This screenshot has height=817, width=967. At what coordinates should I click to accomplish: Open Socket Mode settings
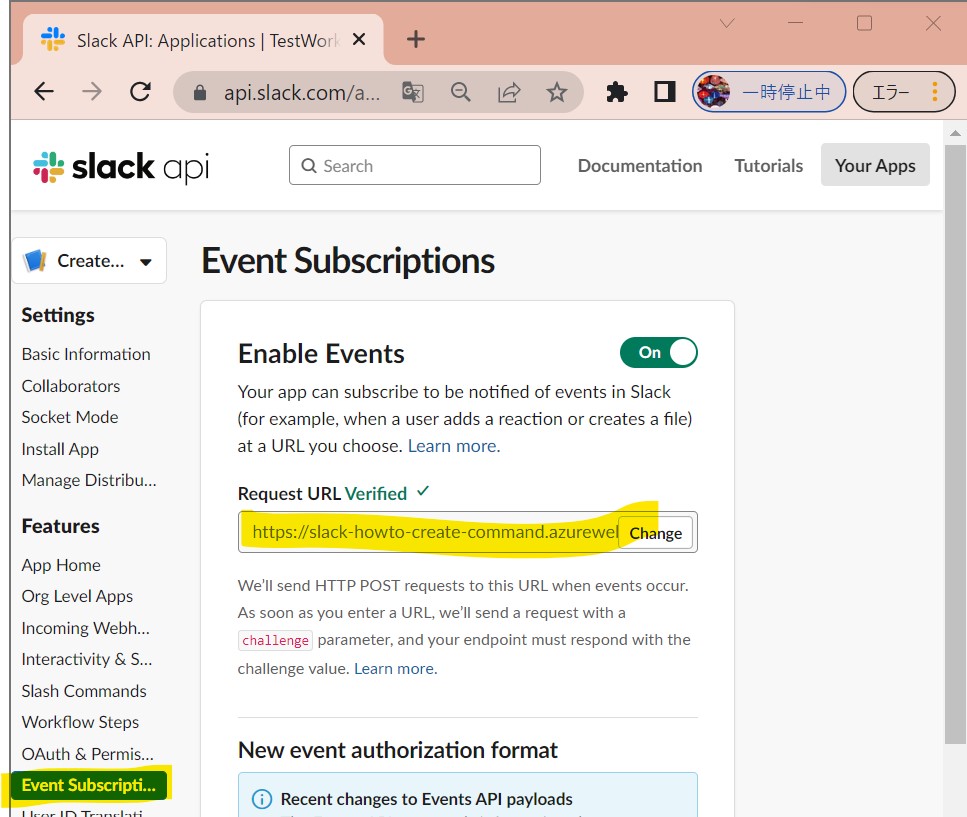click(70, 417)
